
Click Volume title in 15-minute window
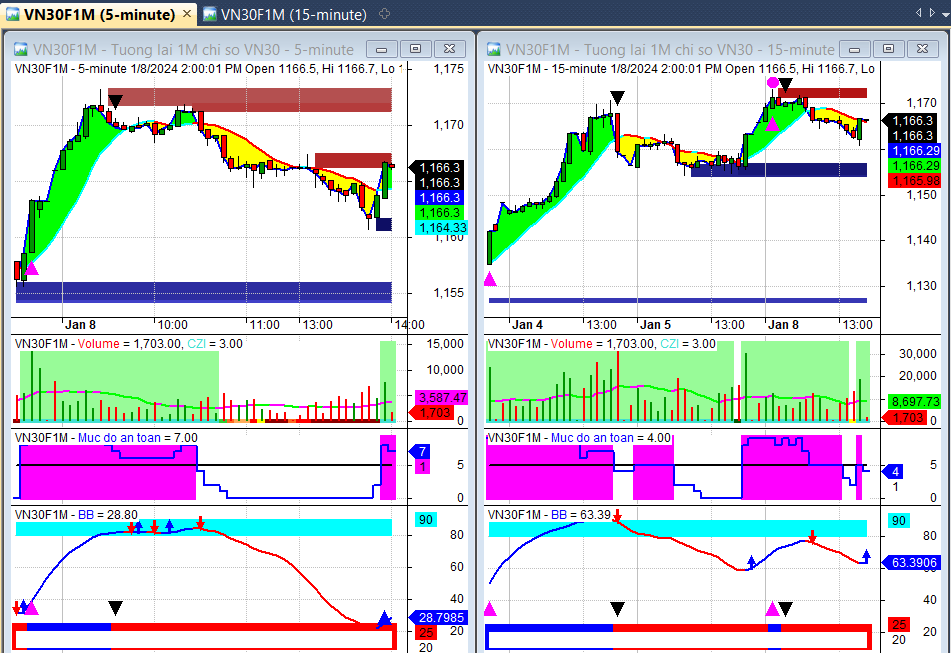pyautogui.click(x=601, y=344)
